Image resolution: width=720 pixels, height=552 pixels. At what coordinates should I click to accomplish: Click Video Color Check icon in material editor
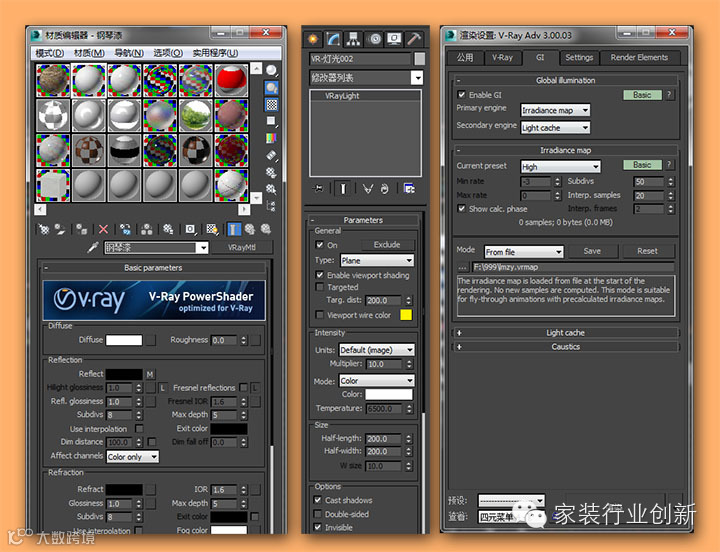click(271, 138)
